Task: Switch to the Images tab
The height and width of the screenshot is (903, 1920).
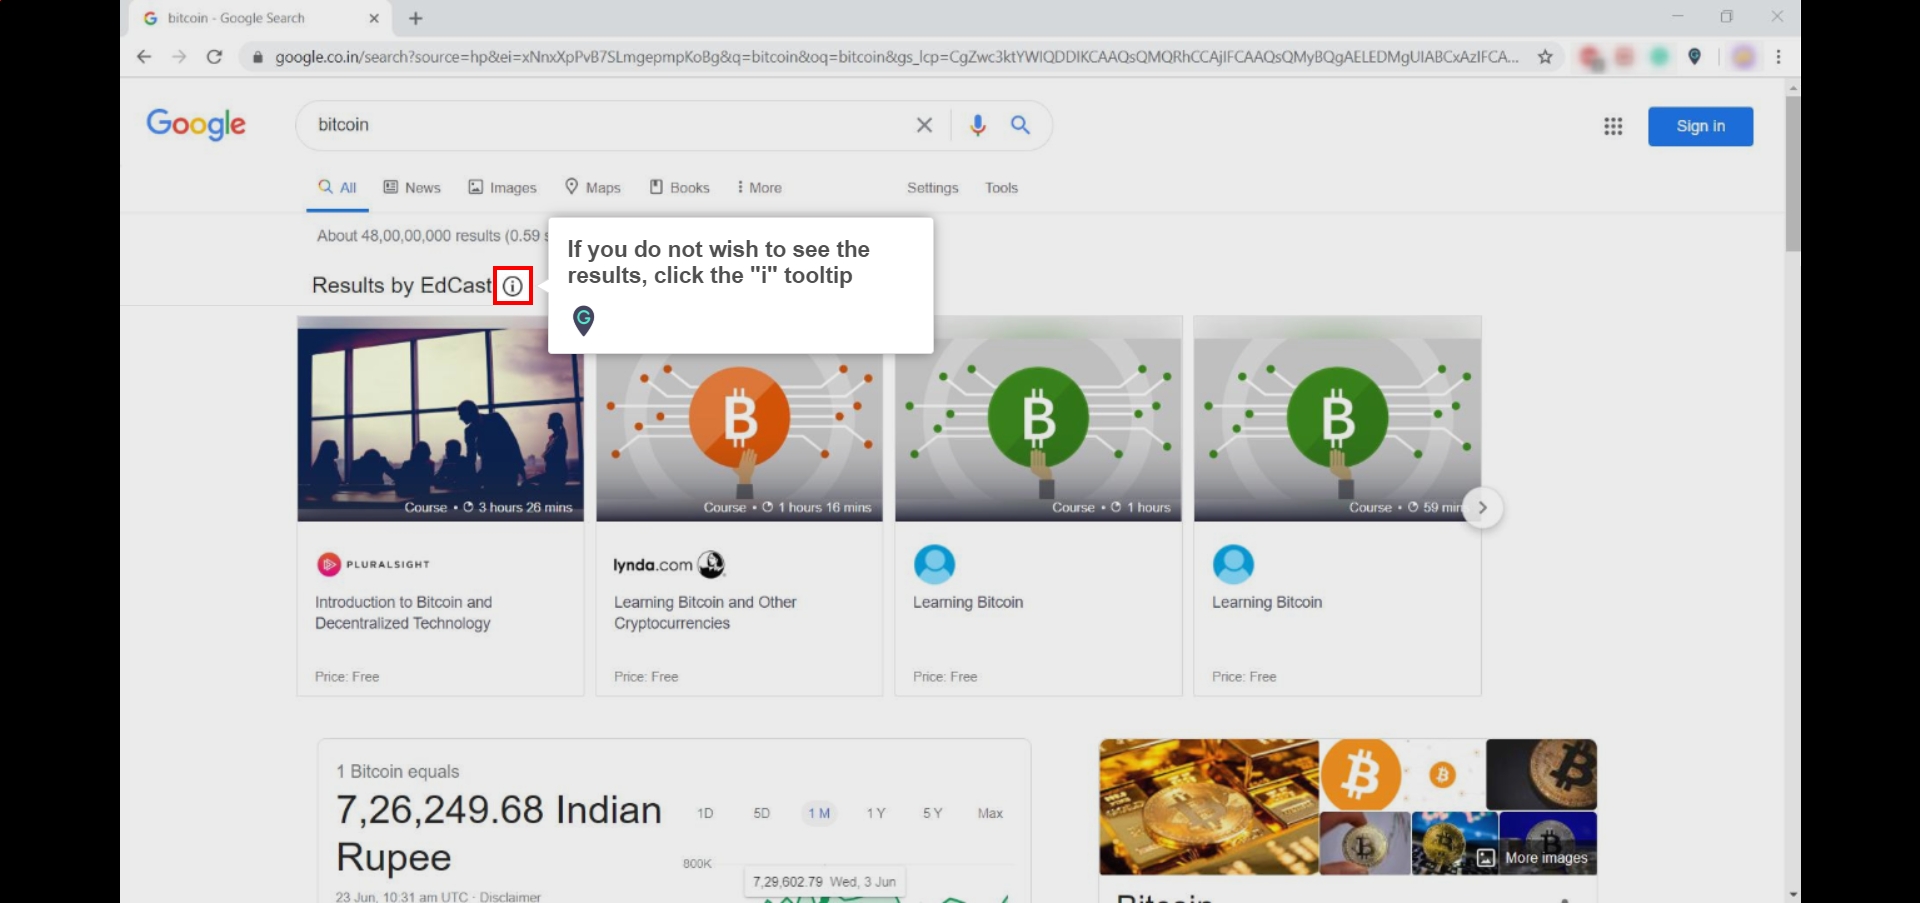Action: pos(503,187)
